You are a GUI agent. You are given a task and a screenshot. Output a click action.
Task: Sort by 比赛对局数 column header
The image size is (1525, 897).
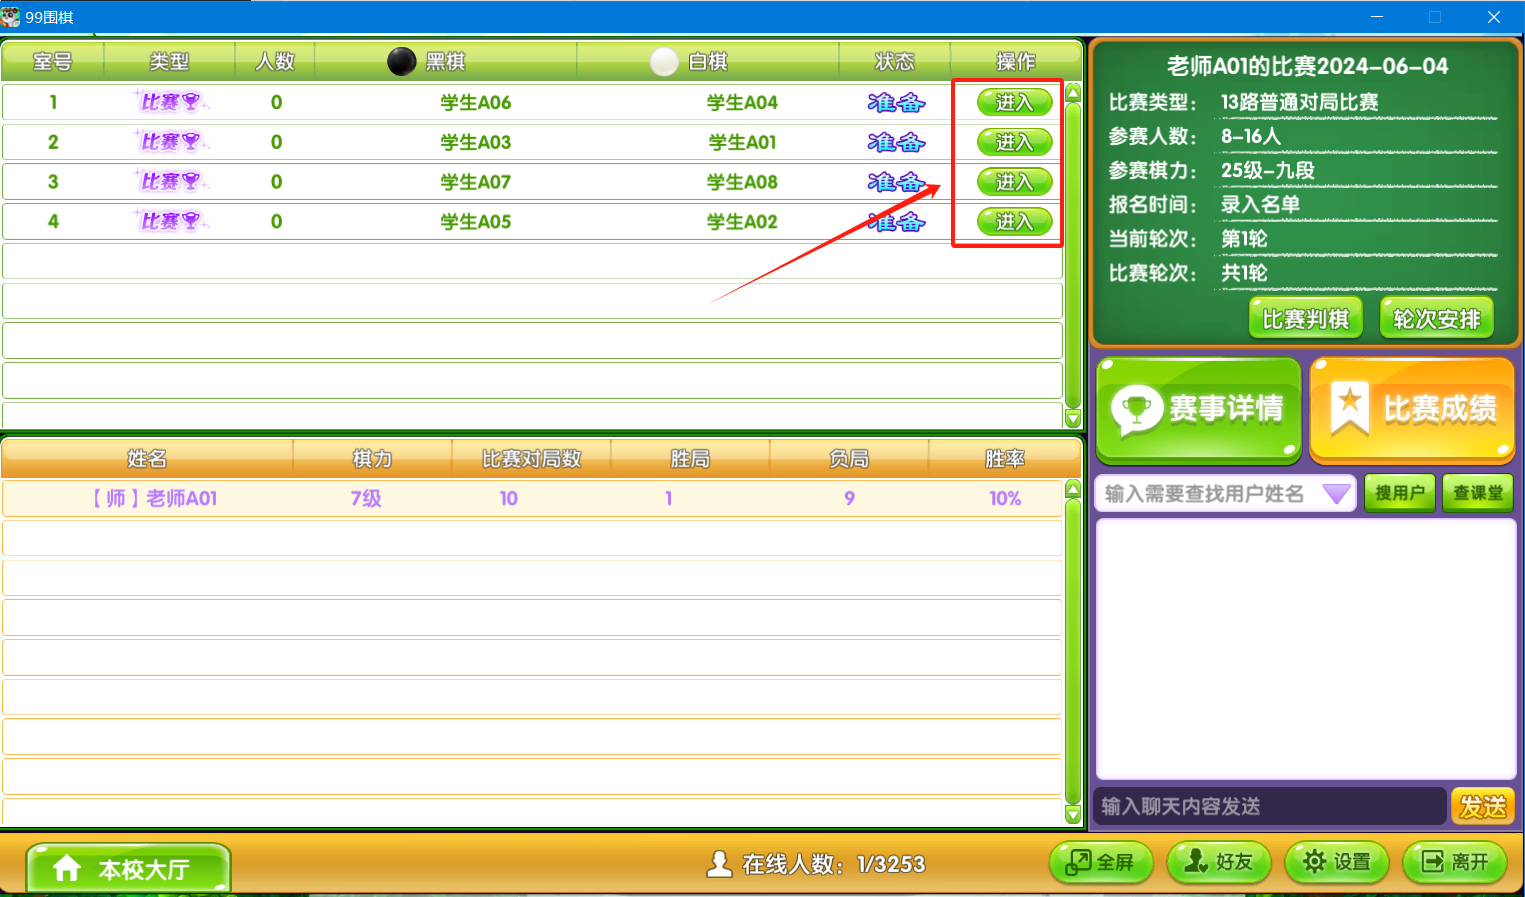click(x=531, y=459)
